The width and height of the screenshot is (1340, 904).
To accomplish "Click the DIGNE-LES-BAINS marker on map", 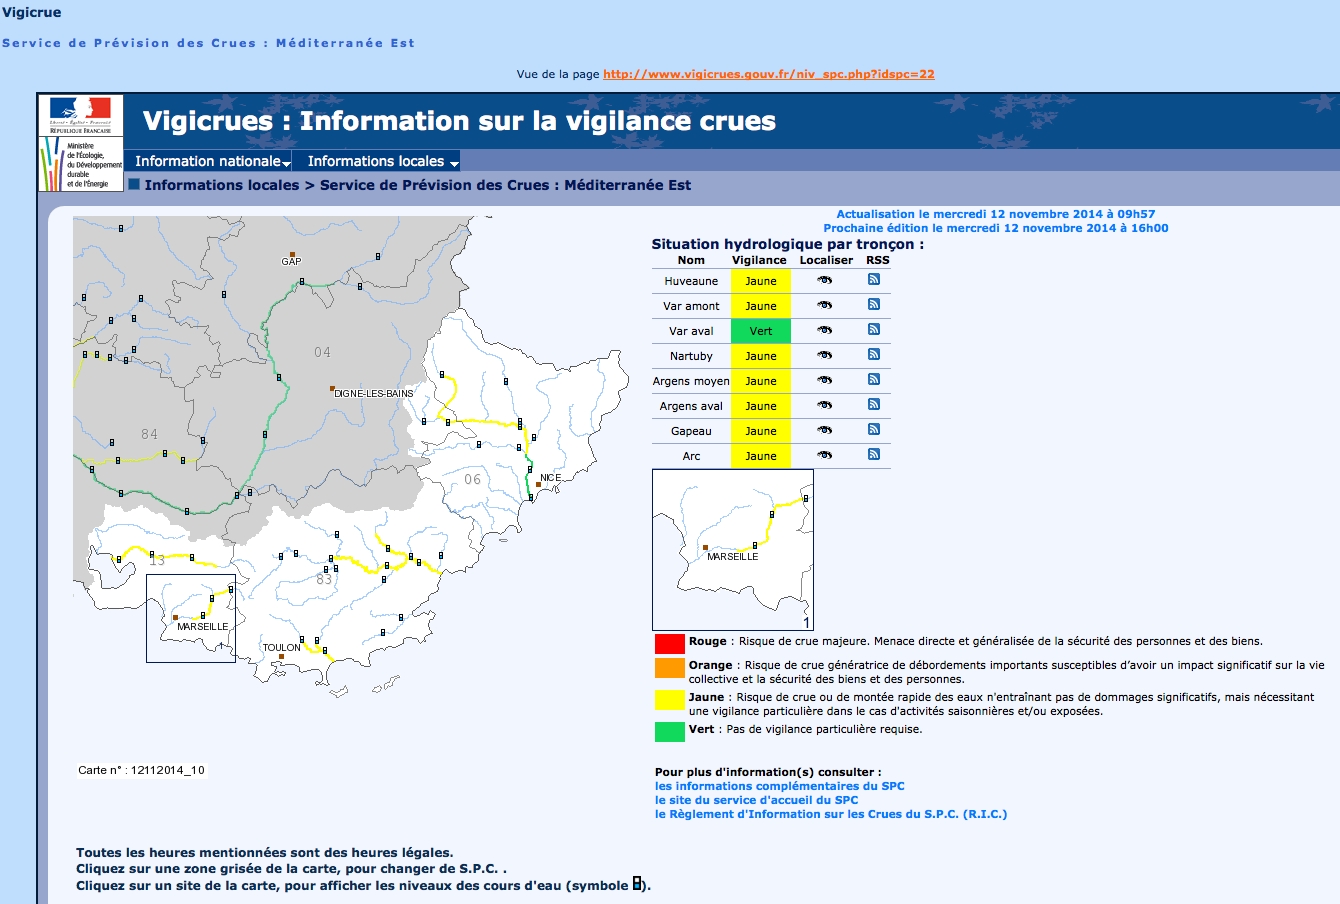I will click(332, 388).
